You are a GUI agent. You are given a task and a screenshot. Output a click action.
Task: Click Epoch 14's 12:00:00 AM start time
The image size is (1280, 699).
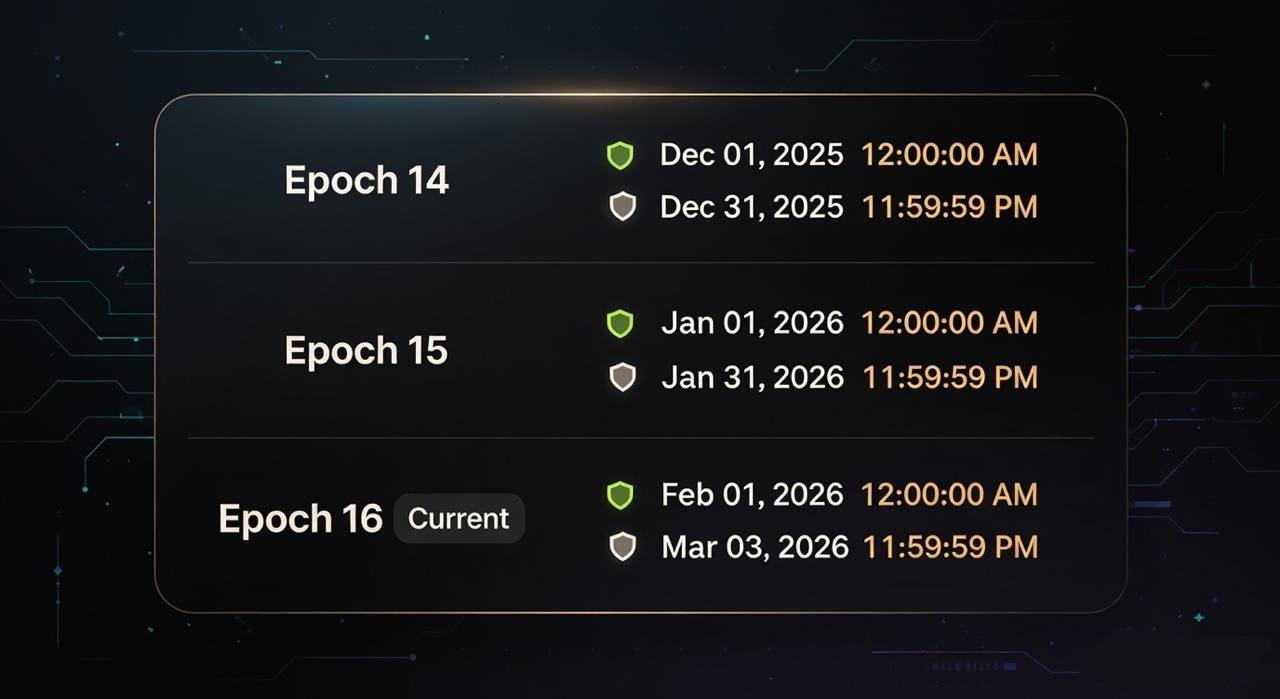(949, 155)
